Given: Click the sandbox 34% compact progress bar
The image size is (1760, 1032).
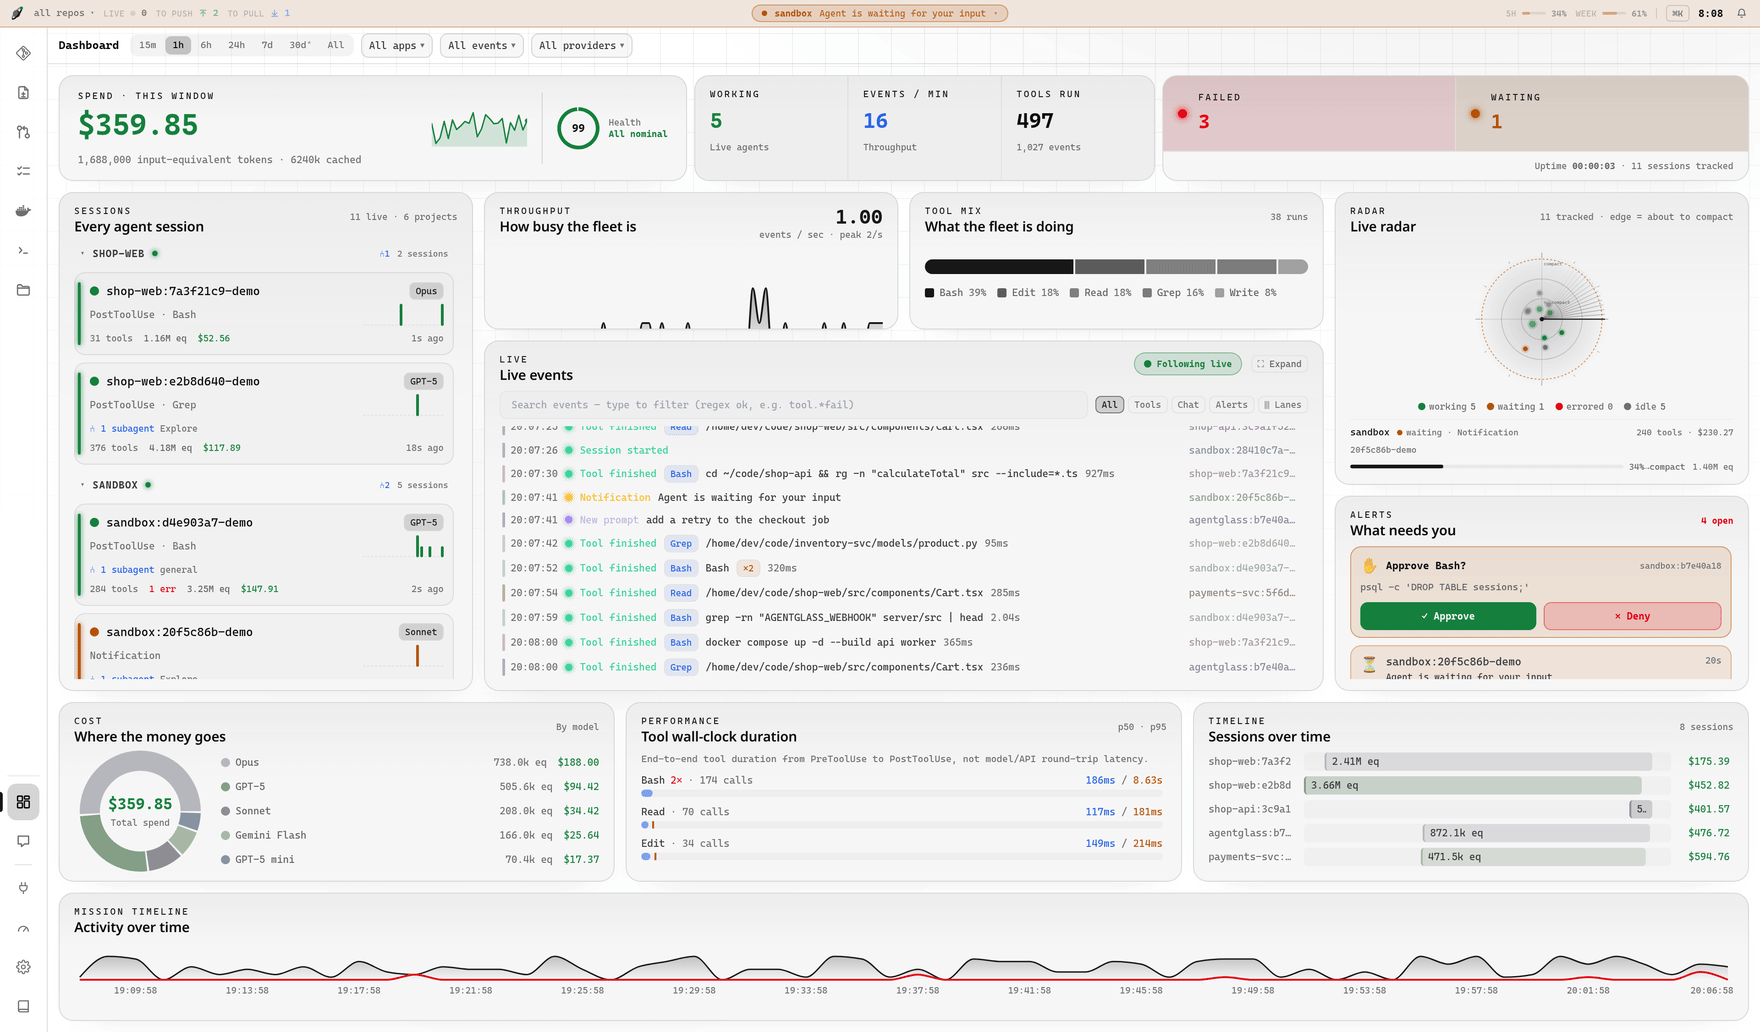Looking at the screenshot, I should [1486, 466].
